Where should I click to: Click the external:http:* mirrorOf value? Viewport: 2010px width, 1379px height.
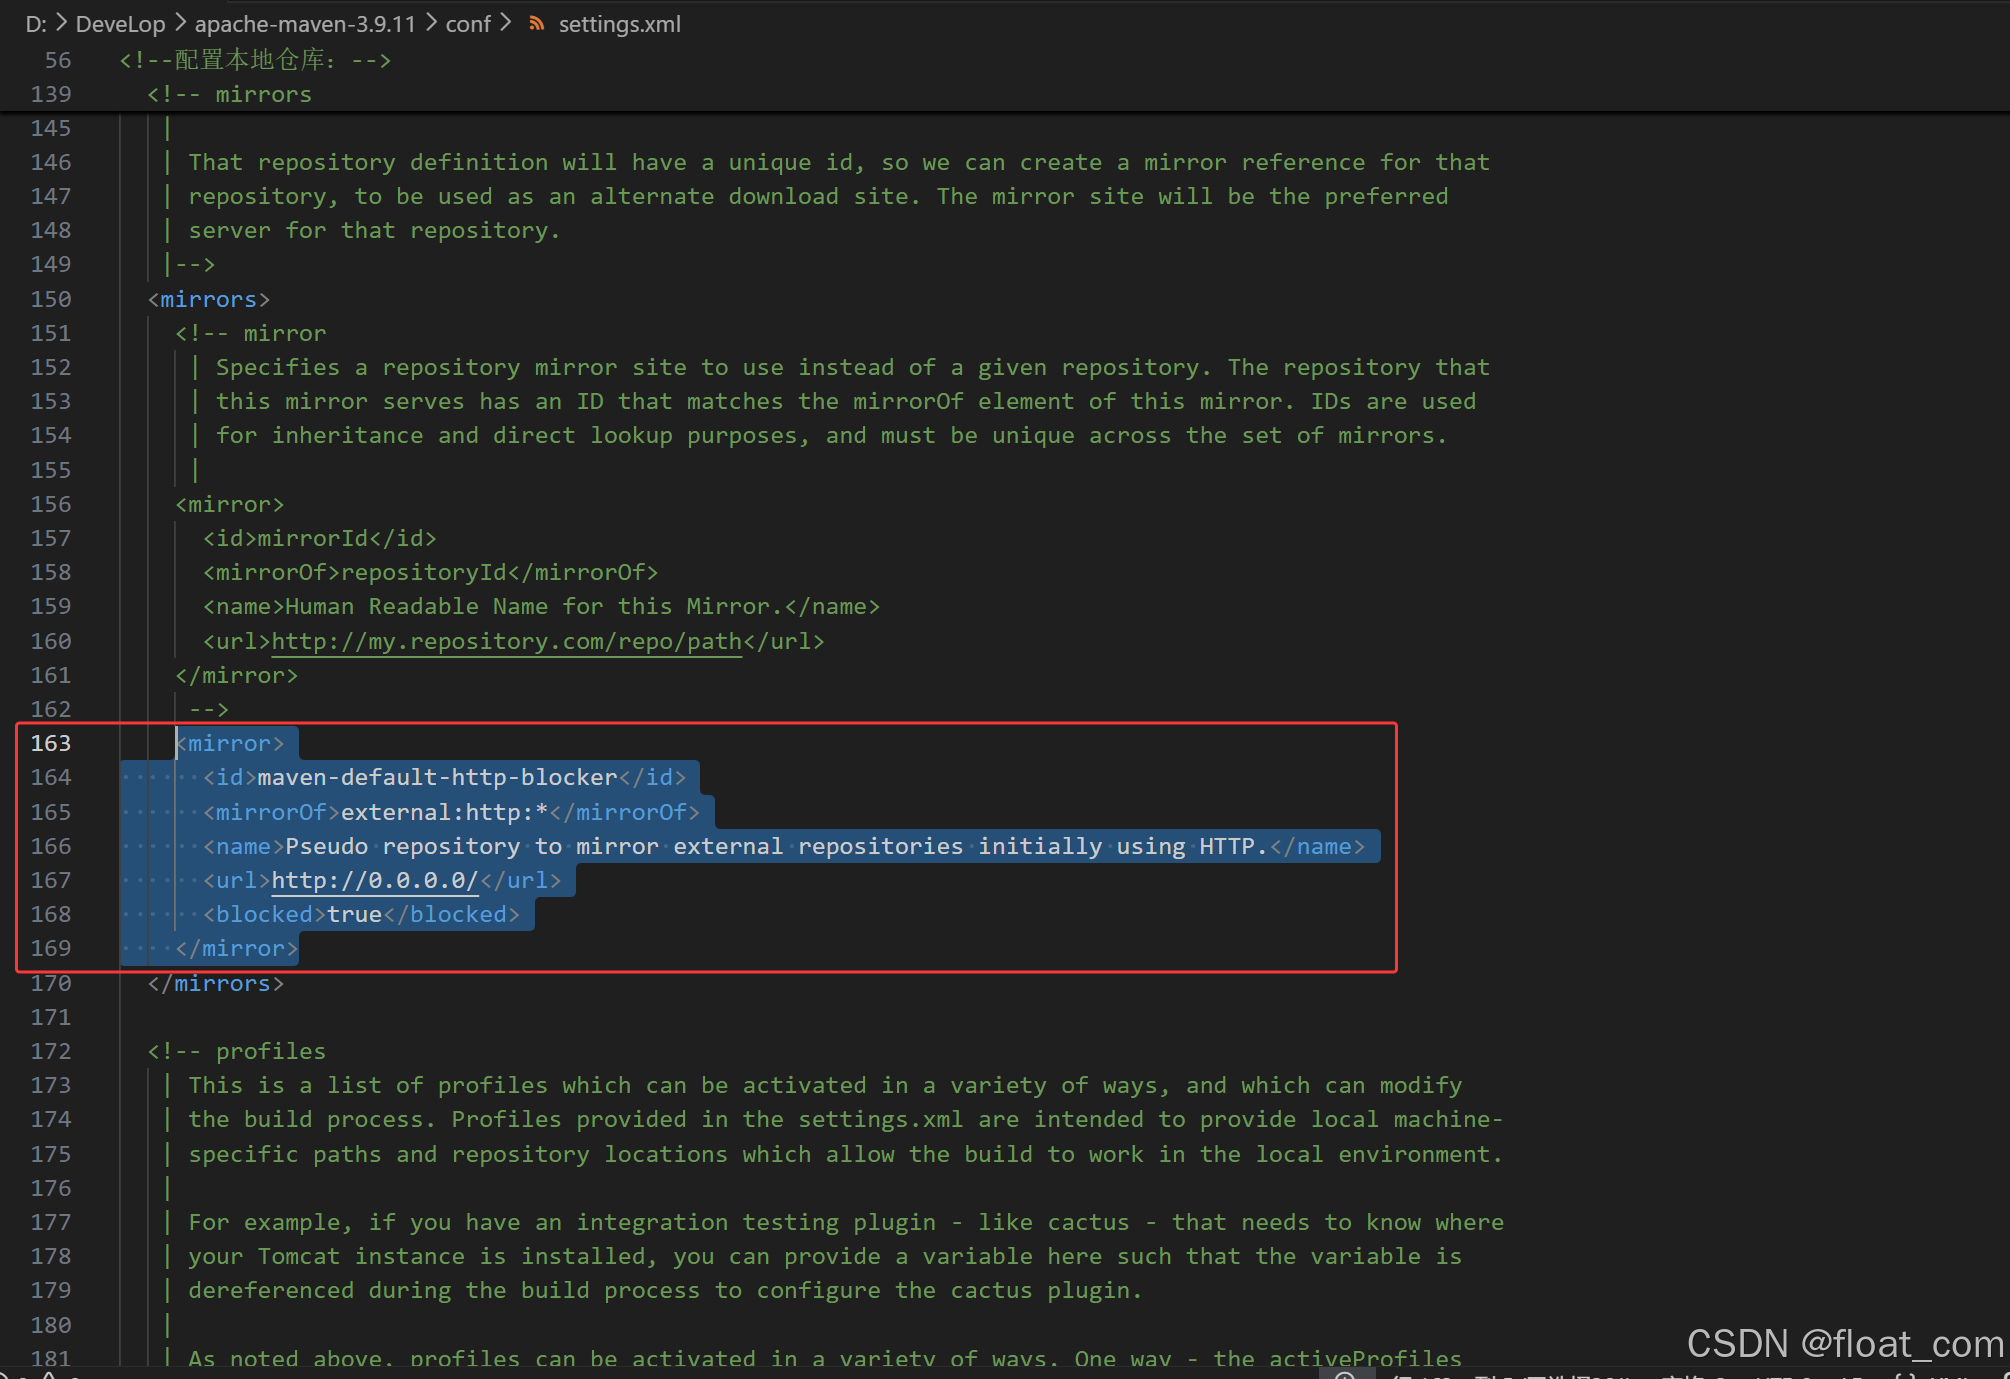click(444, 812)
